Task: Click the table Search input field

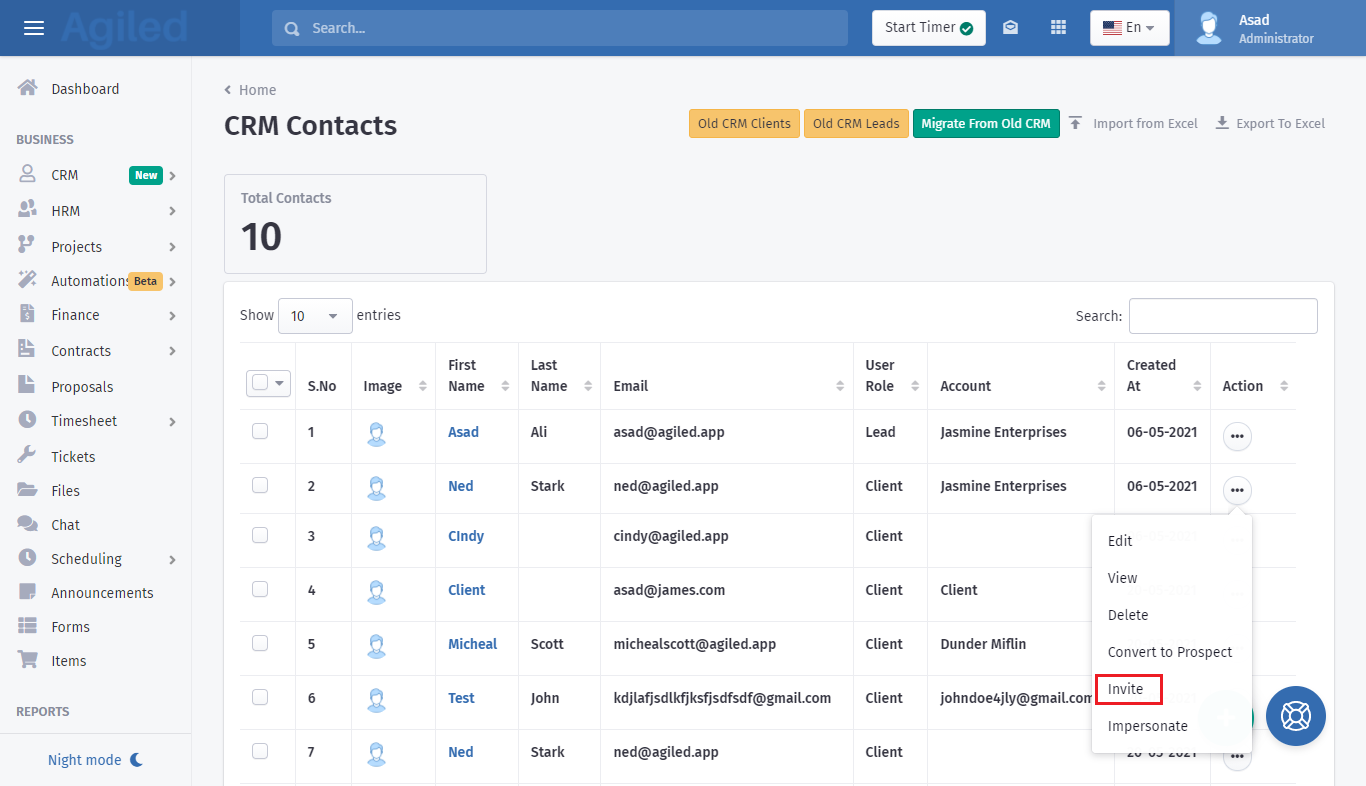Action: 1222,316
